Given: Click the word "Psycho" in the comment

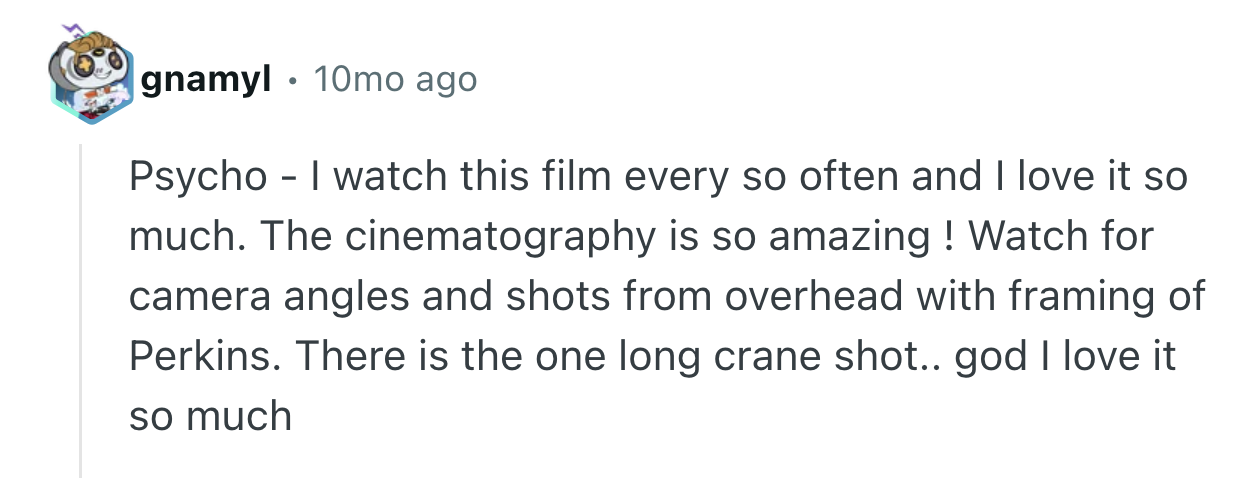Looking at the screenshot, I should tap(198, 179).
